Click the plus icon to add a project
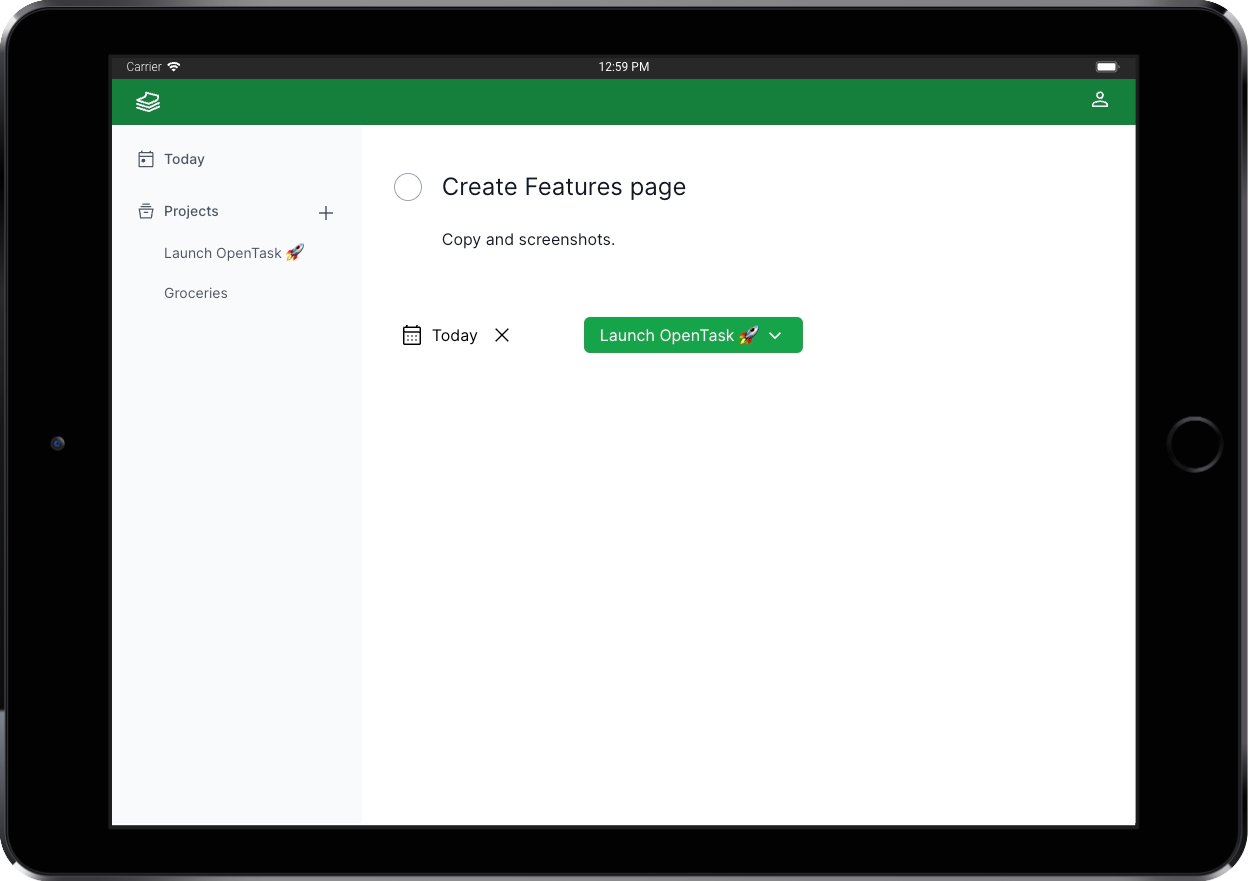The width and height of the screenshot is (1249, 881). [326, 212]
